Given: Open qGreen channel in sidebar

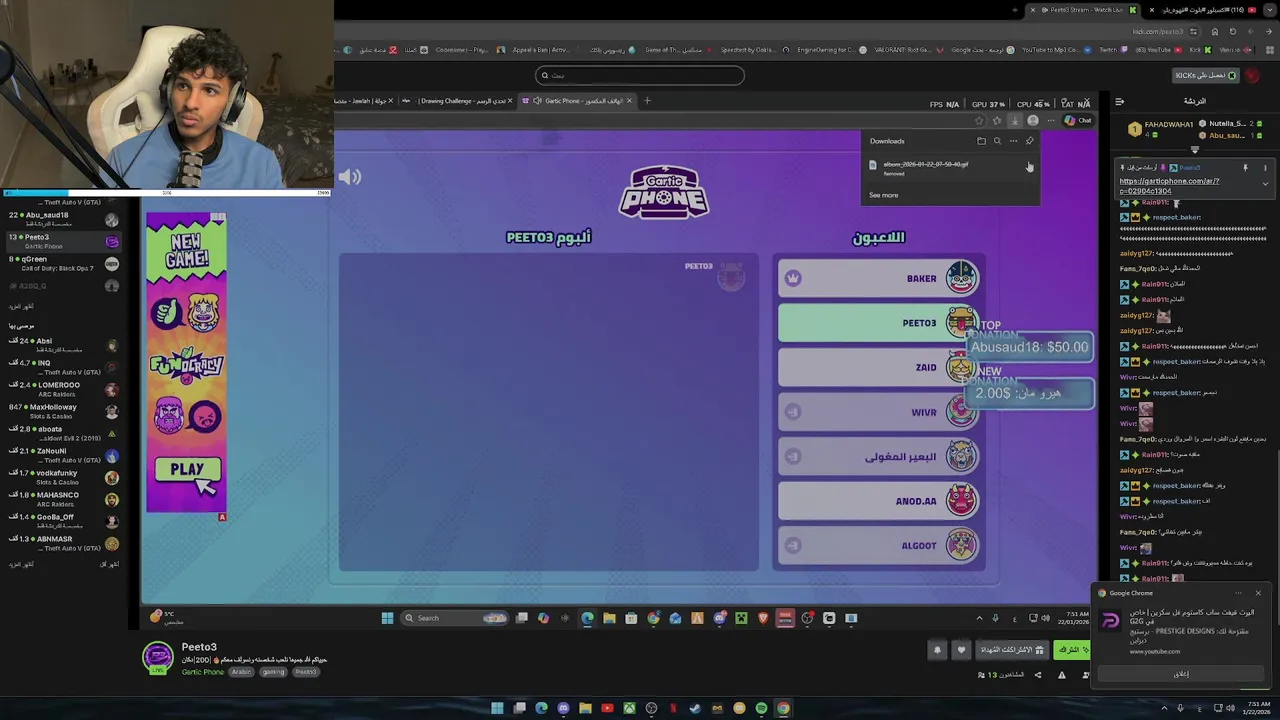Looking at the screenshot, I should tap(62, 263).
